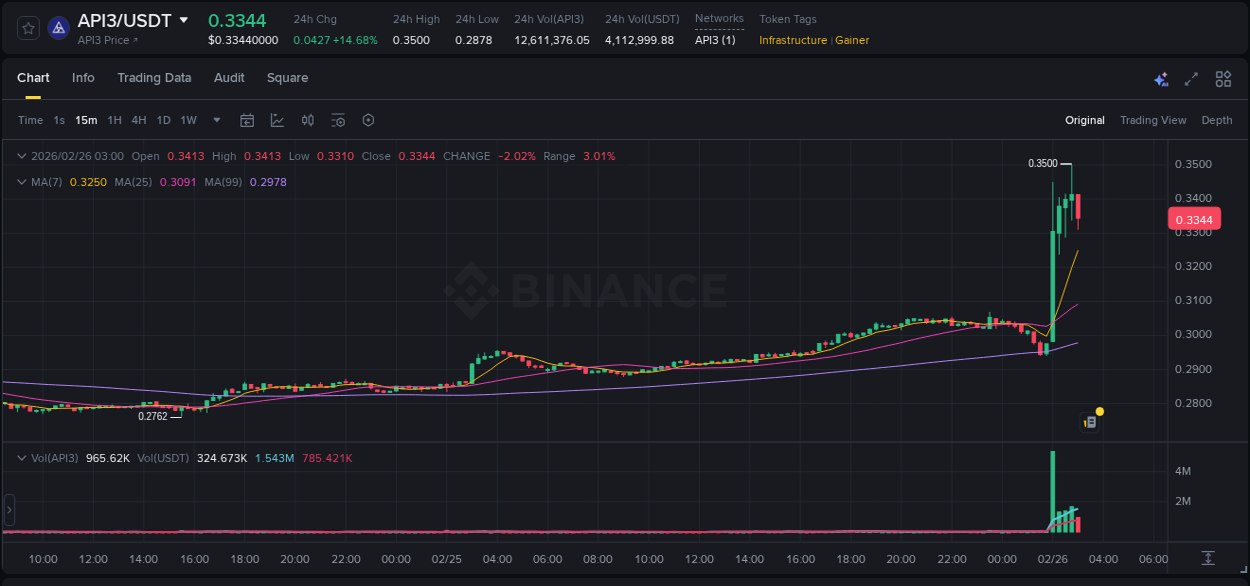Select the chart style icon
Viewport: 1250px width, 586px height.
click(277, 120)
